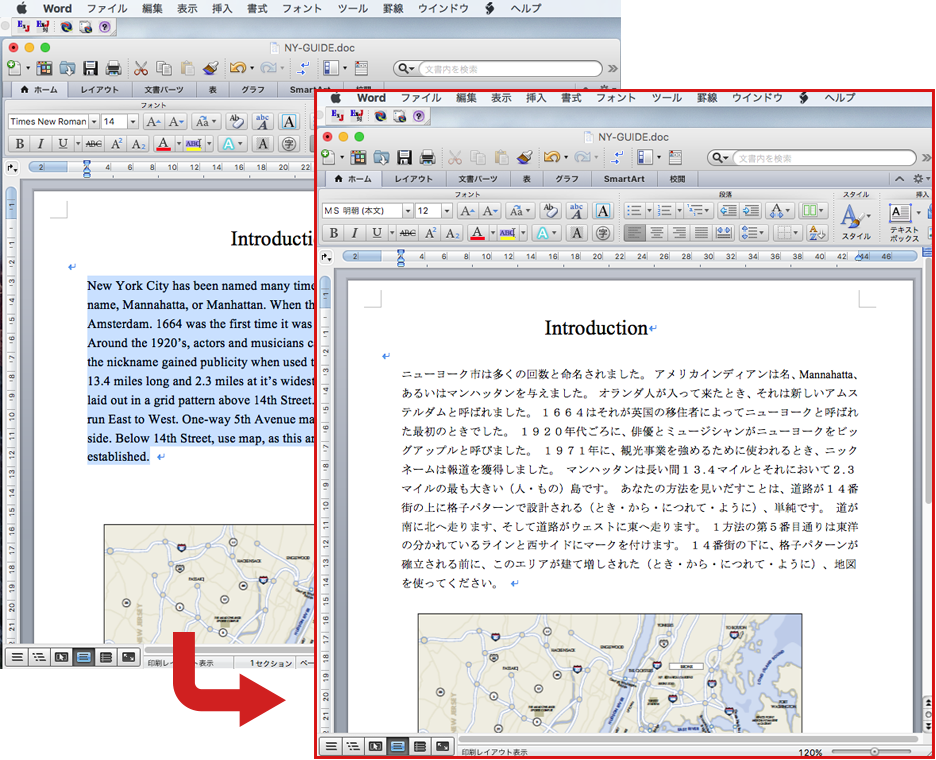Open 表示 menu in right window menu bar
936x760 pixels.
501,97
